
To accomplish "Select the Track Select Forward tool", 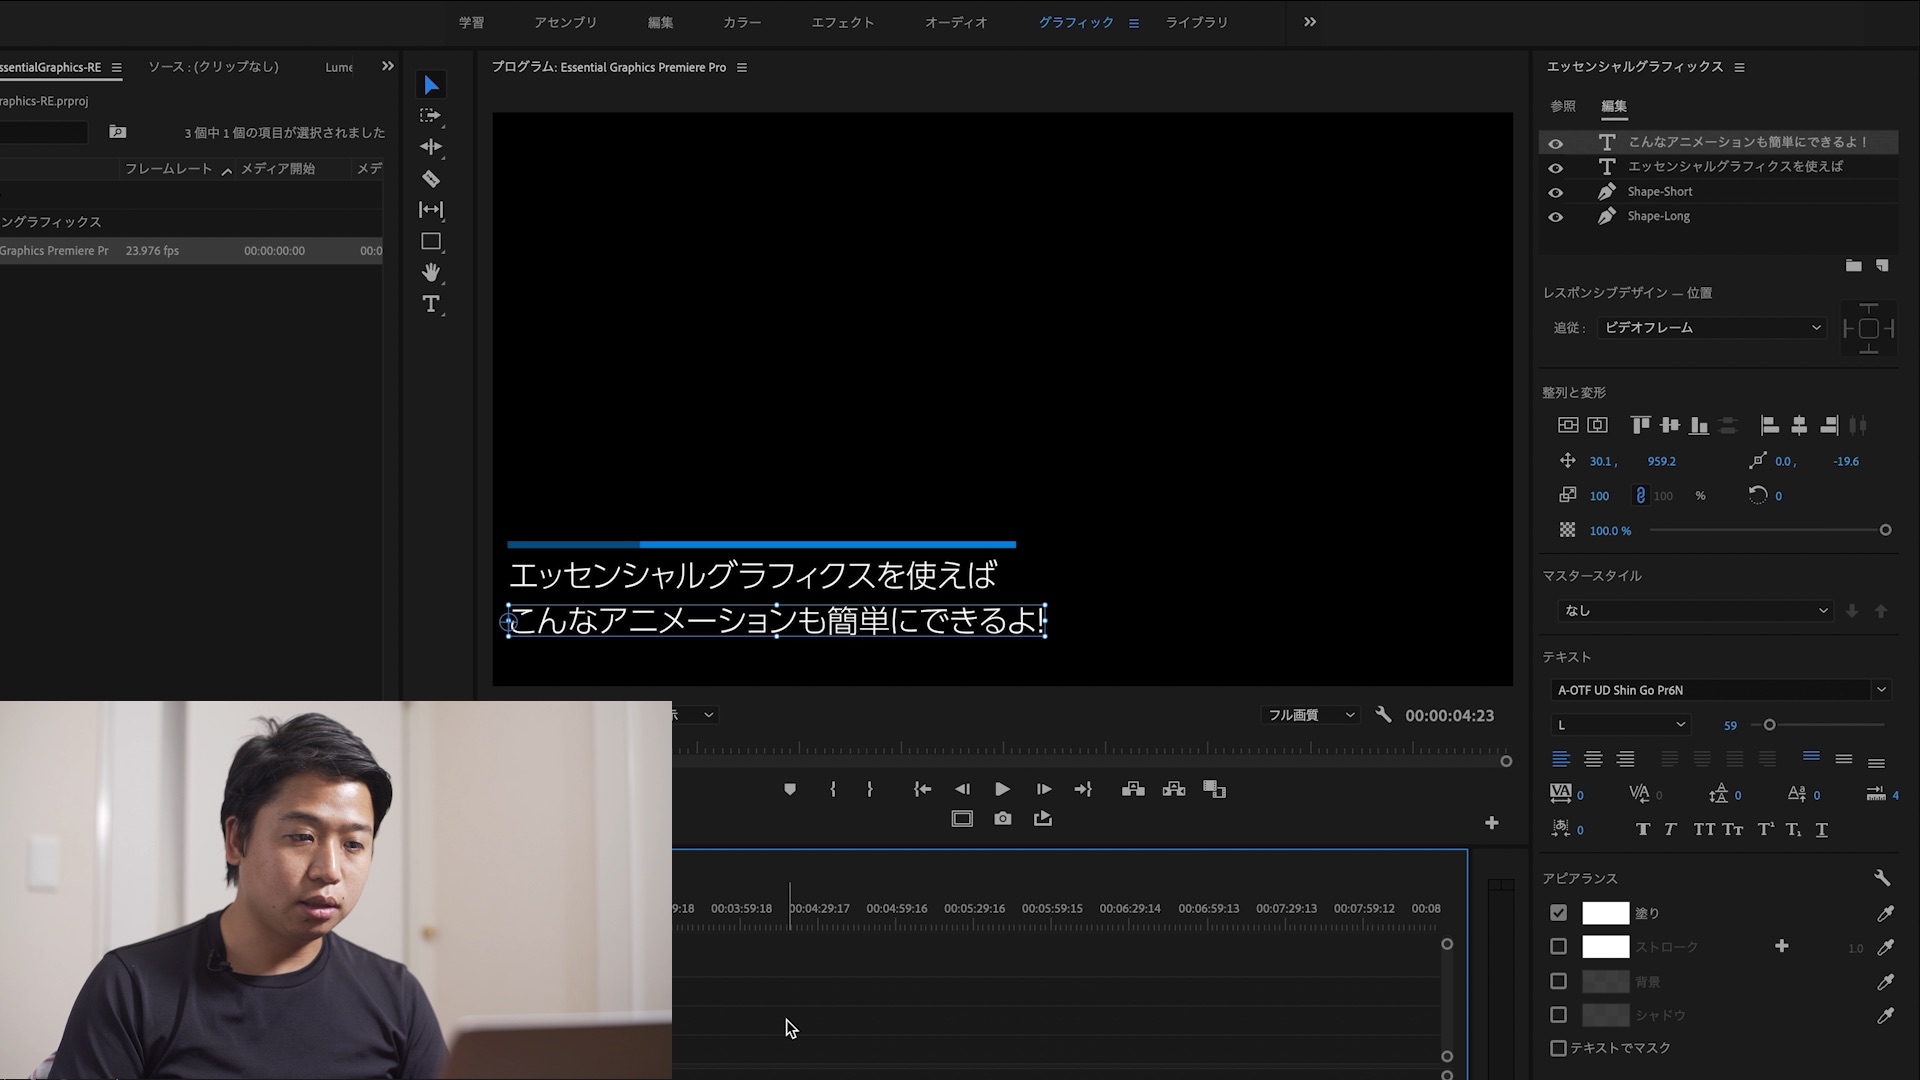I will (430, 116).
